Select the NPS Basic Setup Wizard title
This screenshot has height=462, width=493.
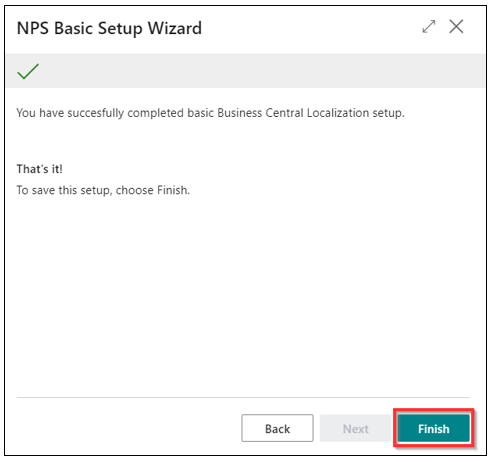[109, 28]
